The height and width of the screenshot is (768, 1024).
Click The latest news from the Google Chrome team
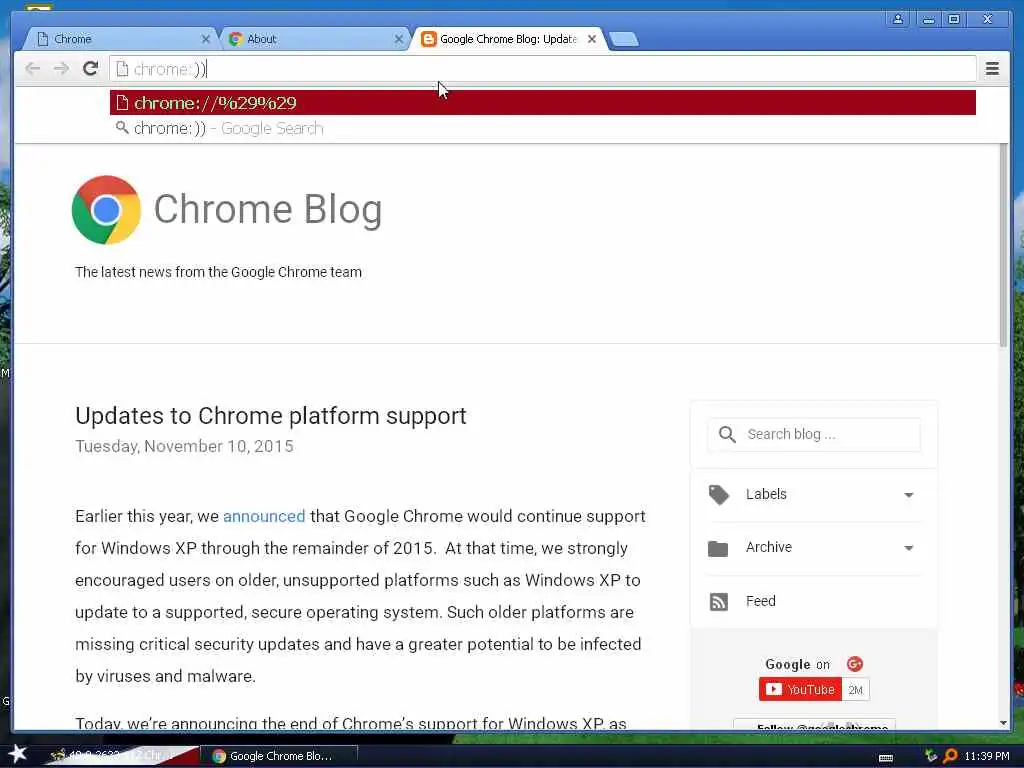pos(218,272)
